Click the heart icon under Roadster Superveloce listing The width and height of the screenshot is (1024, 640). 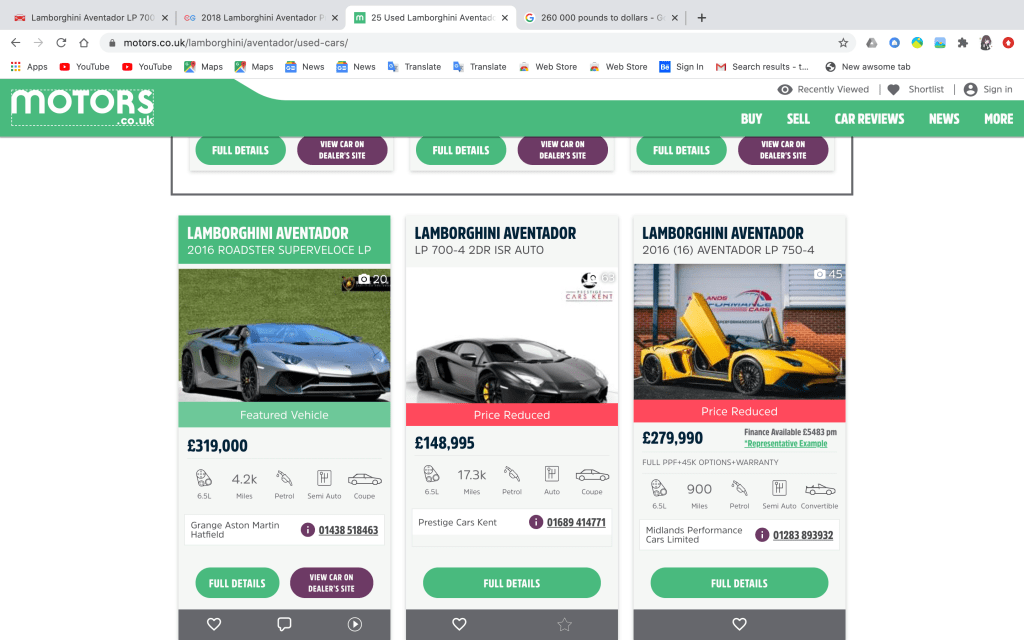point(213,624)
